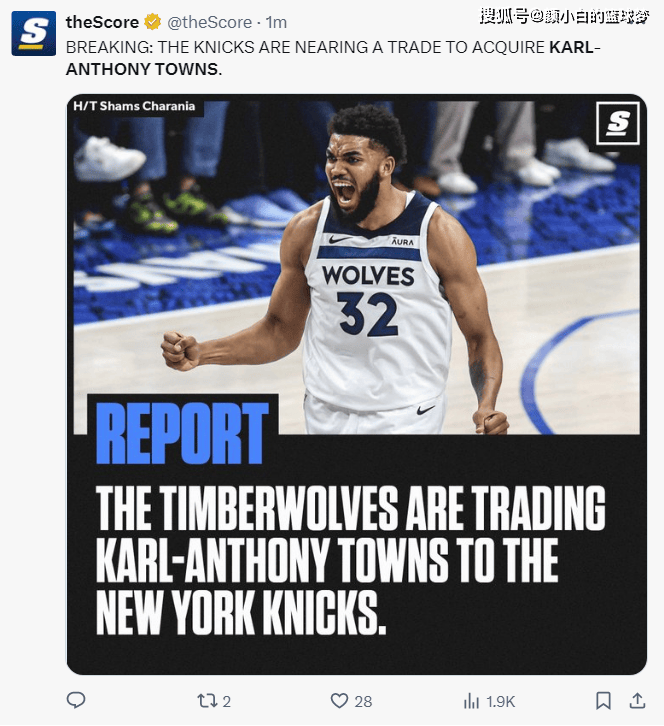Click the reply speech bubble icon
Viewport: 664px width, 726px height.
[x=76, y=700]
